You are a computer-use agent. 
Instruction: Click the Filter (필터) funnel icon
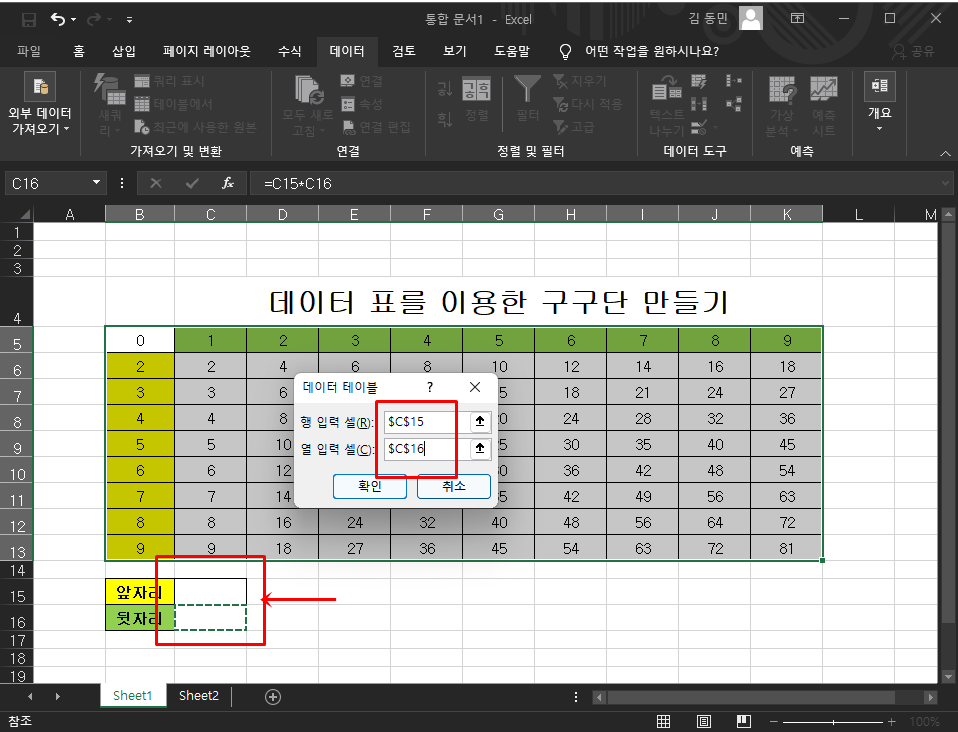527,89
